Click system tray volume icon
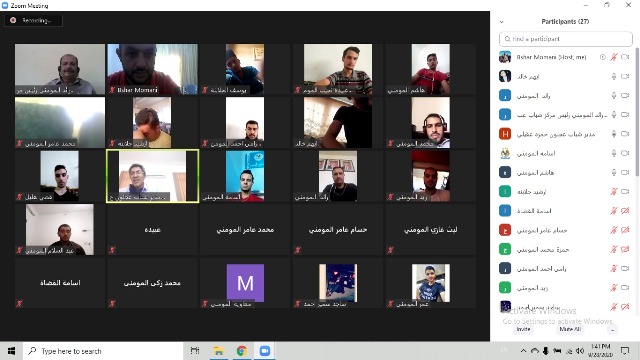Viewport: 640px width, 360px height. tap(580, 351)
